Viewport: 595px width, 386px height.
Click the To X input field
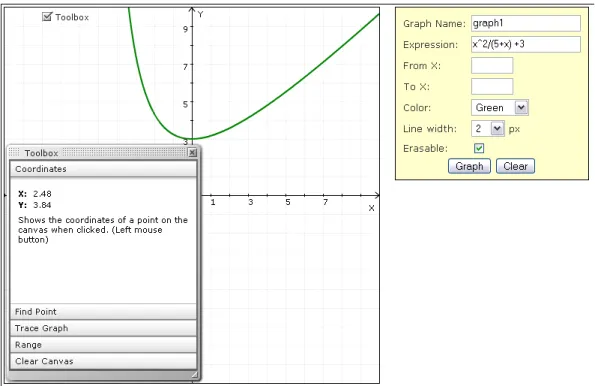click(x=492, y=86)
